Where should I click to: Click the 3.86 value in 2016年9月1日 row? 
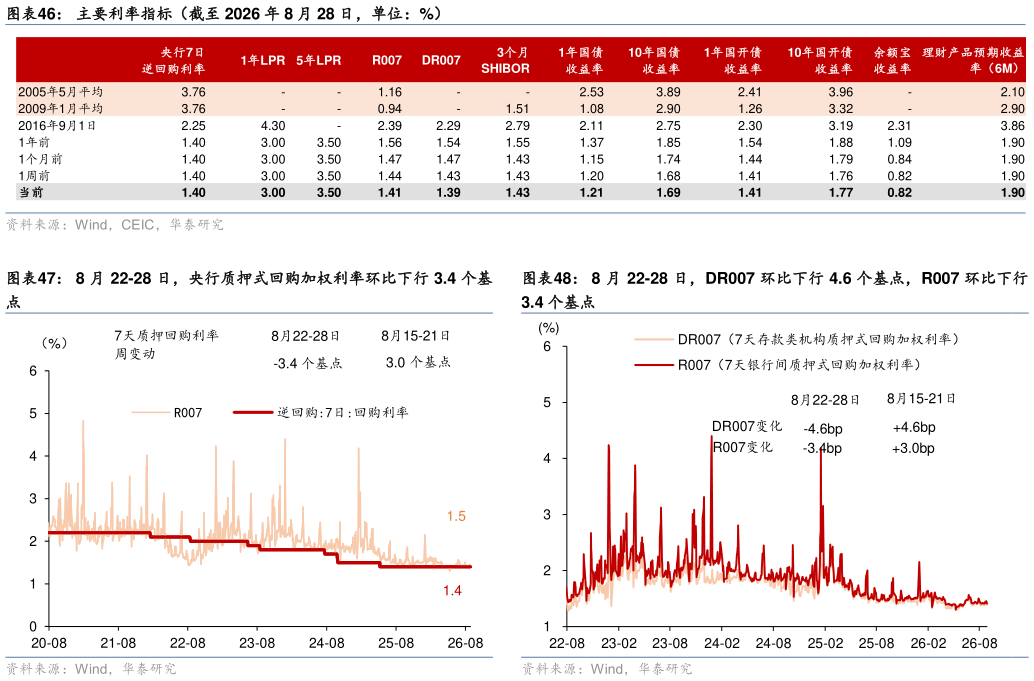1012,125
